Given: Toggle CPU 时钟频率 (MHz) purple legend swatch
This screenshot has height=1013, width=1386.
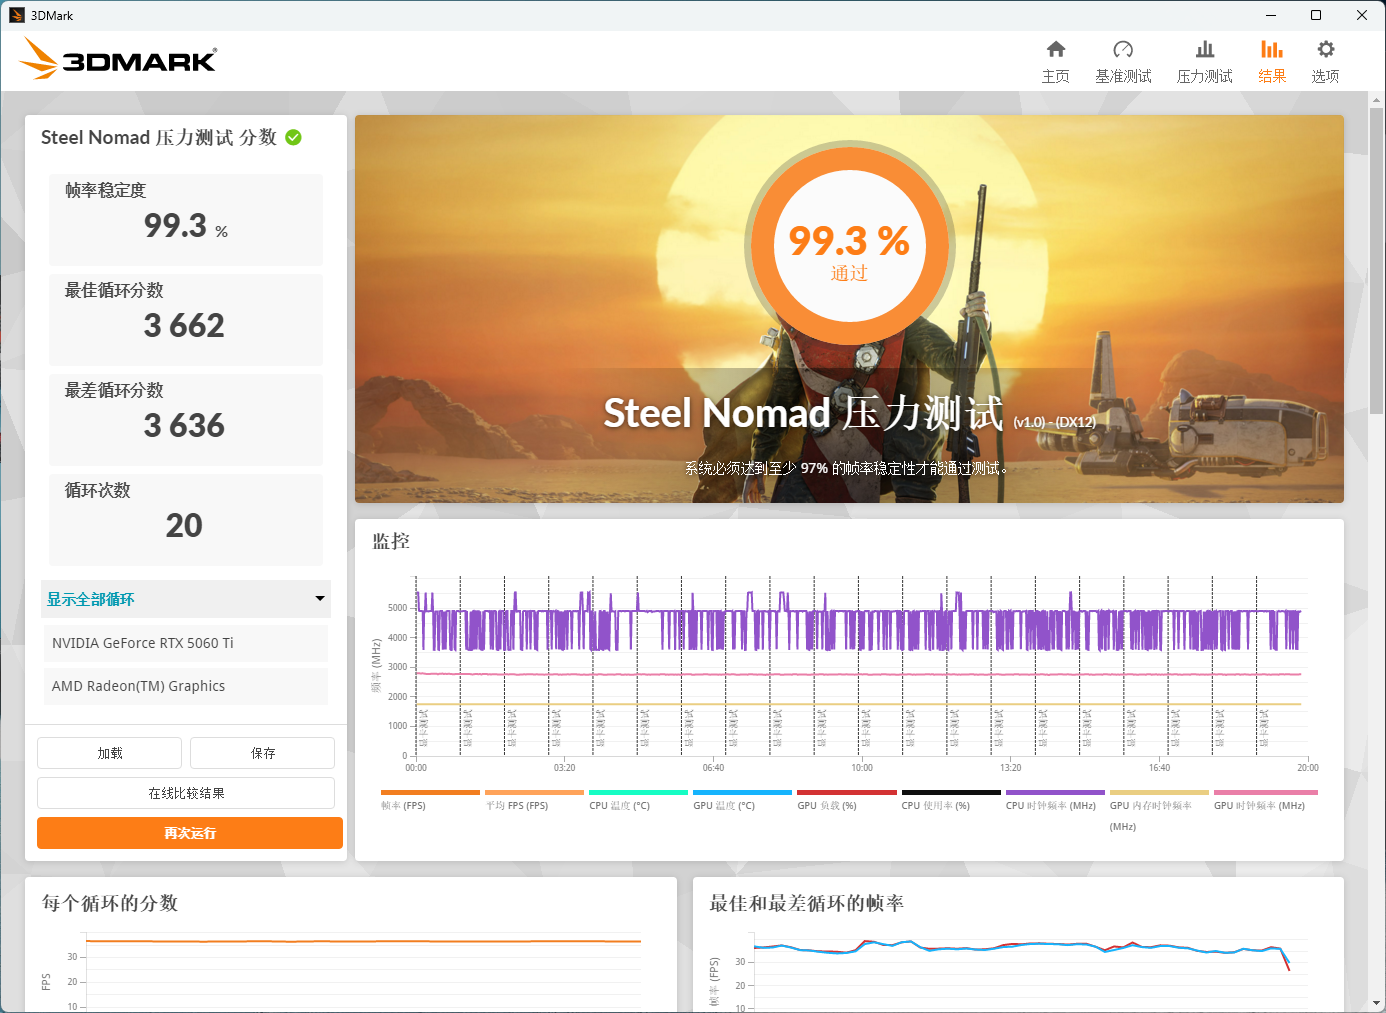Looking at the screenshot, I should [1054, 793].
